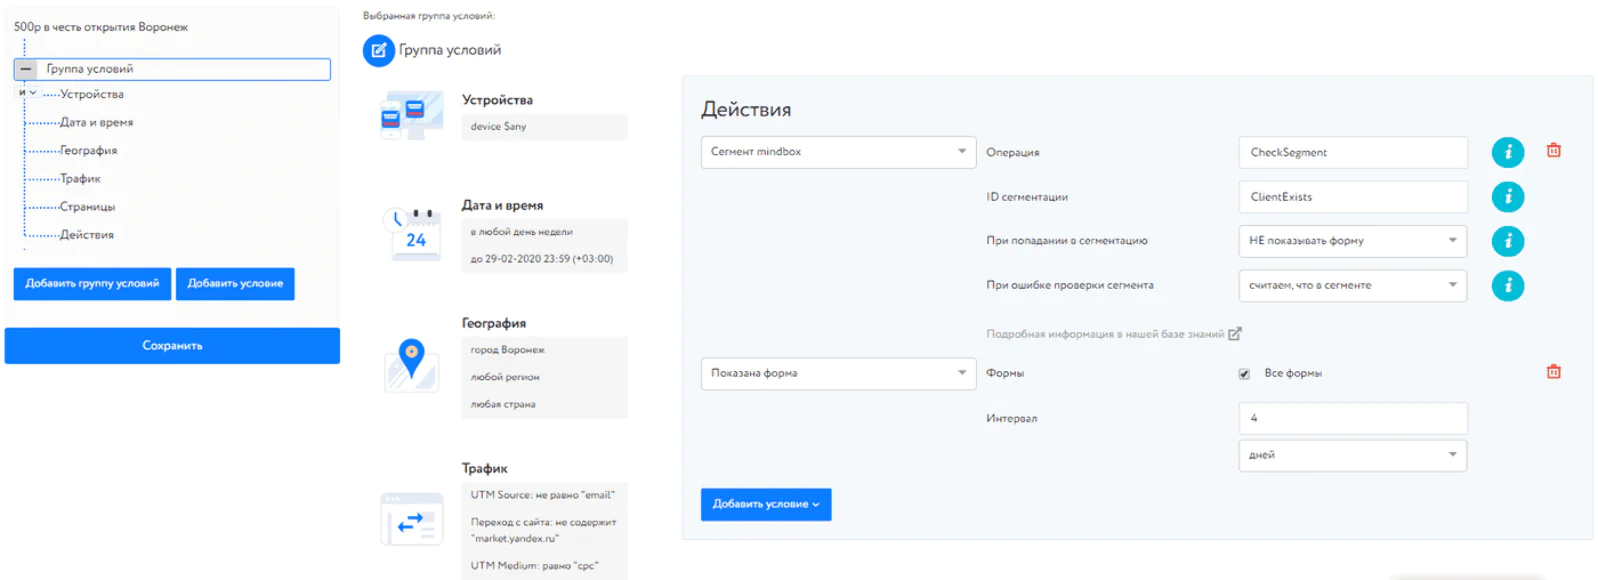The width and height of the screenshot is (1598, 580).
Task: Delete the Сегмент mindbox condition with trash icon
Action: pos(1553,150)
